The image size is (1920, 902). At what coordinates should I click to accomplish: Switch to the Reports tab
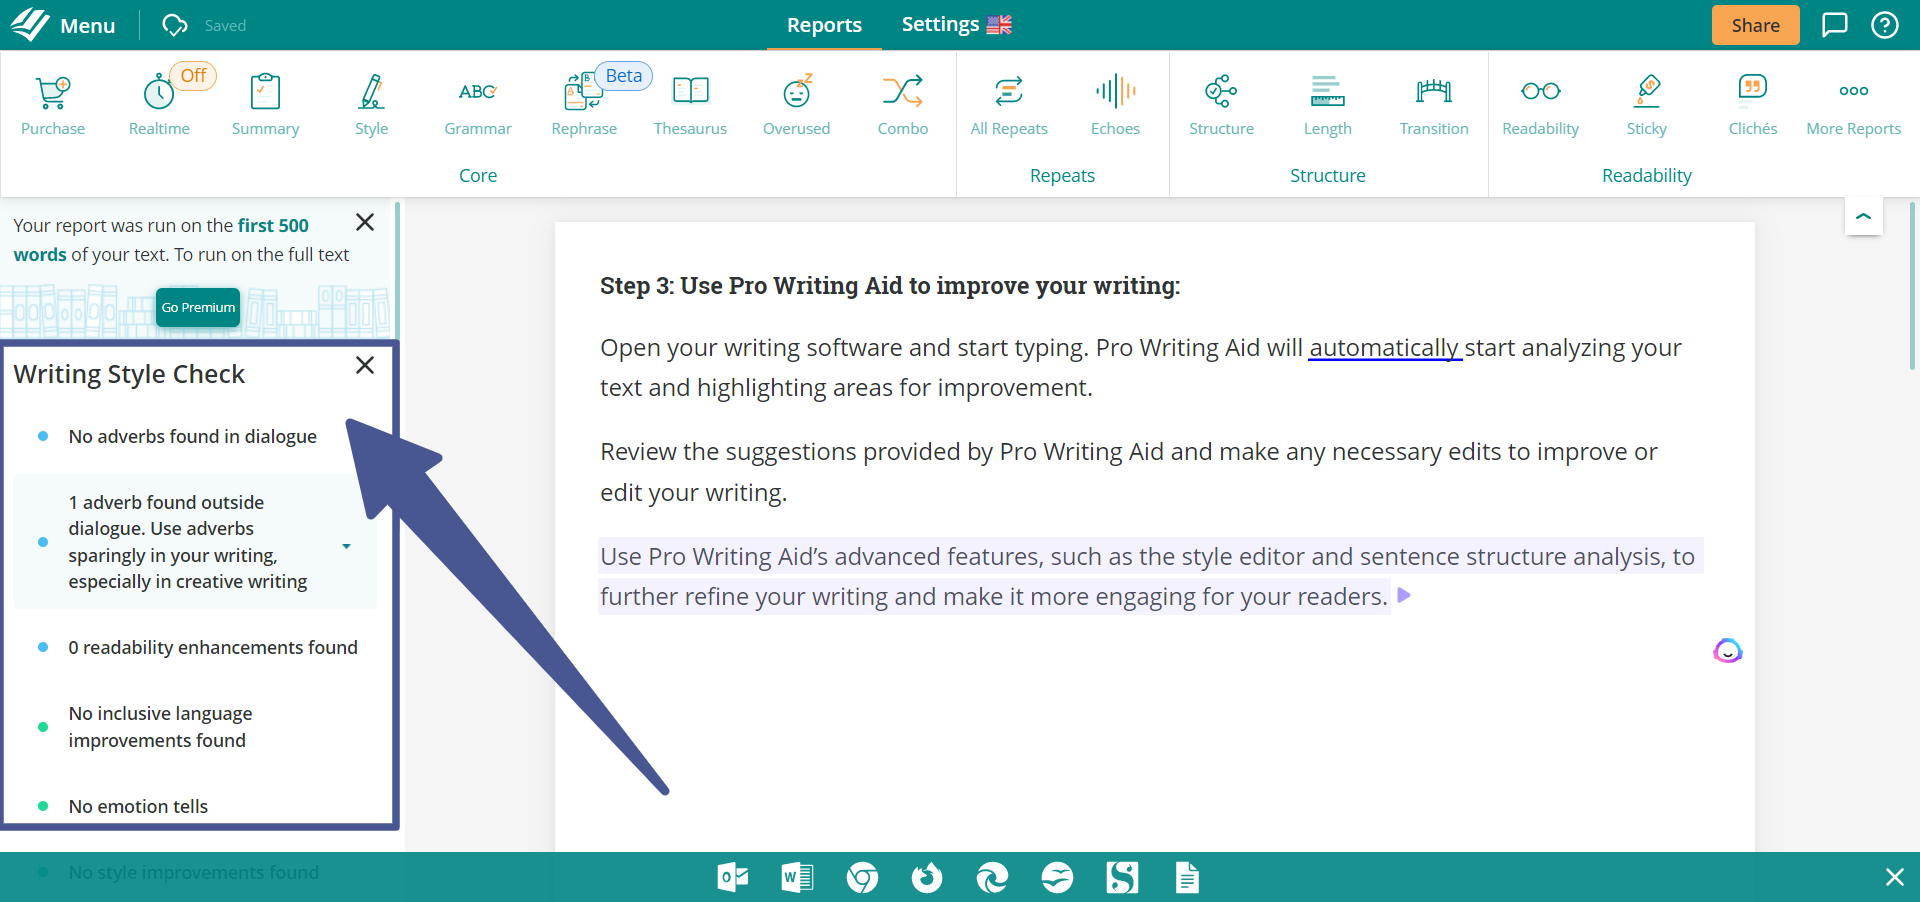click(x=824, y=25)
